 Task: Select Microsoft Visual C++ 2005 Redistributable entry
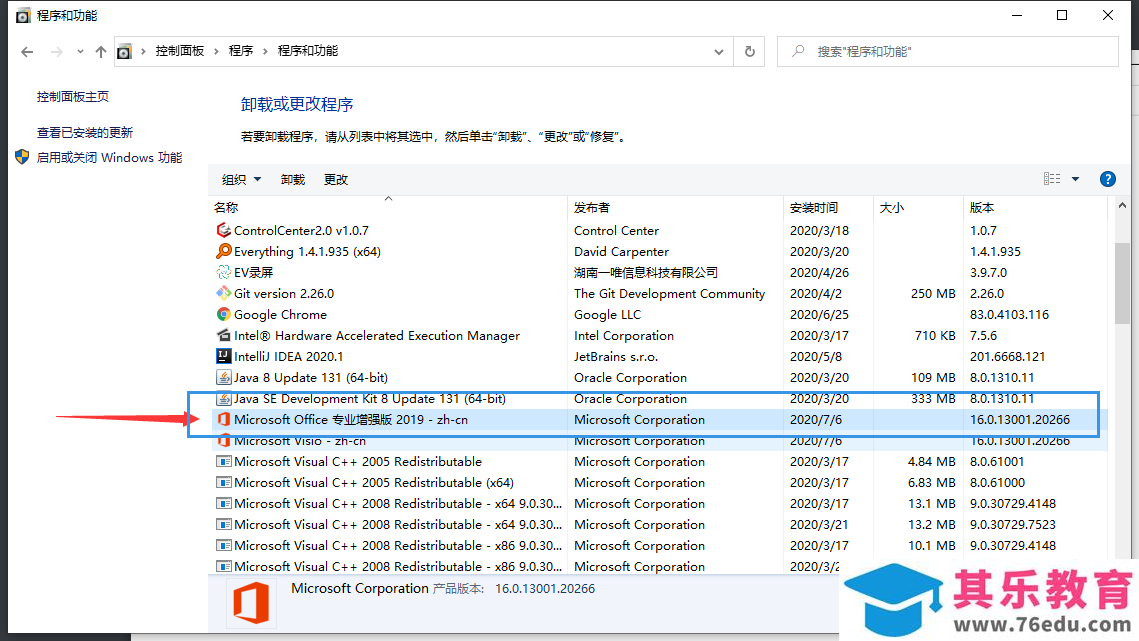pyautogui.click(x=659, y=462)
